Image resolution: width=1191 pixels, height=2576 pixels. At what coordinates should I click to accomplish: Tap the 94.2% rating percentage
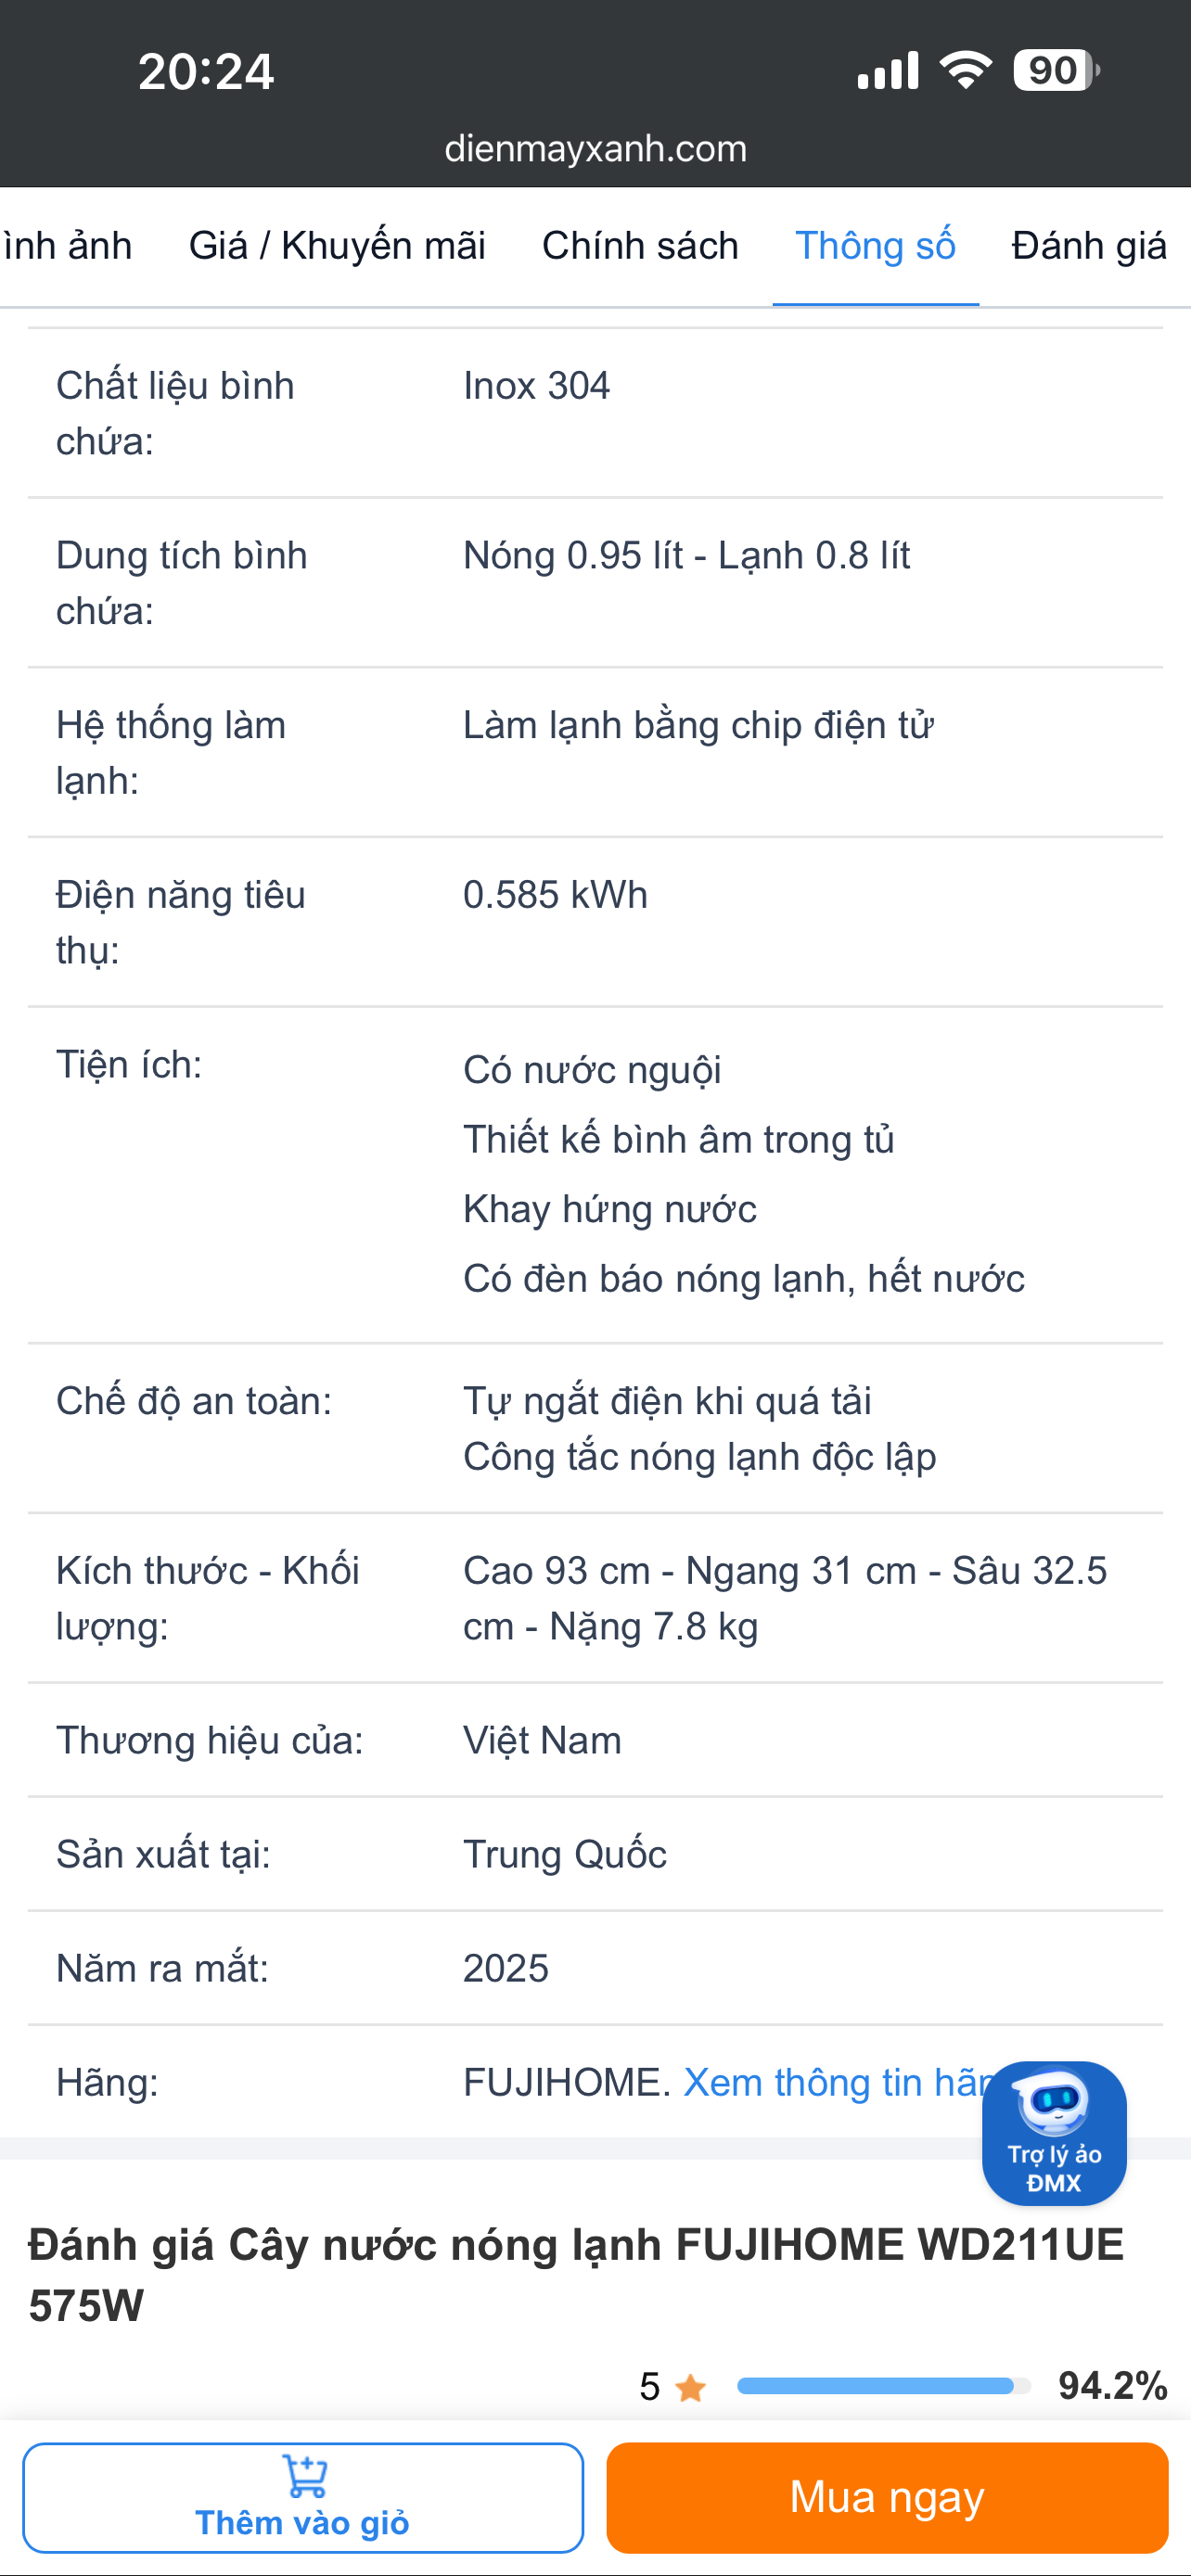pyautogui.click(x=1112, y=2386)
